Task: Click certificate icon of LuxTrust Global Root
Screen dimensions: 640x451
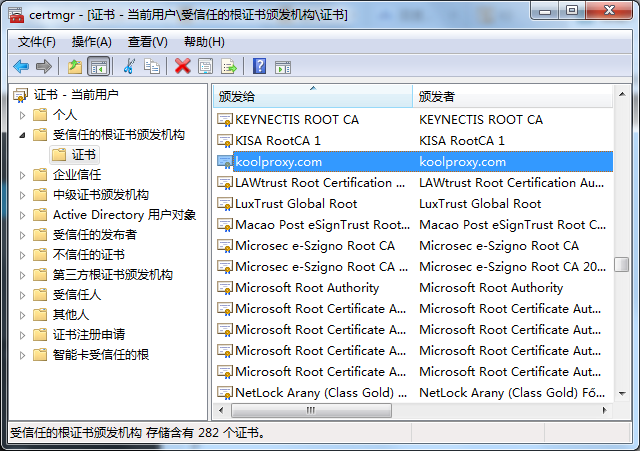Action: [x=225, y=204]
